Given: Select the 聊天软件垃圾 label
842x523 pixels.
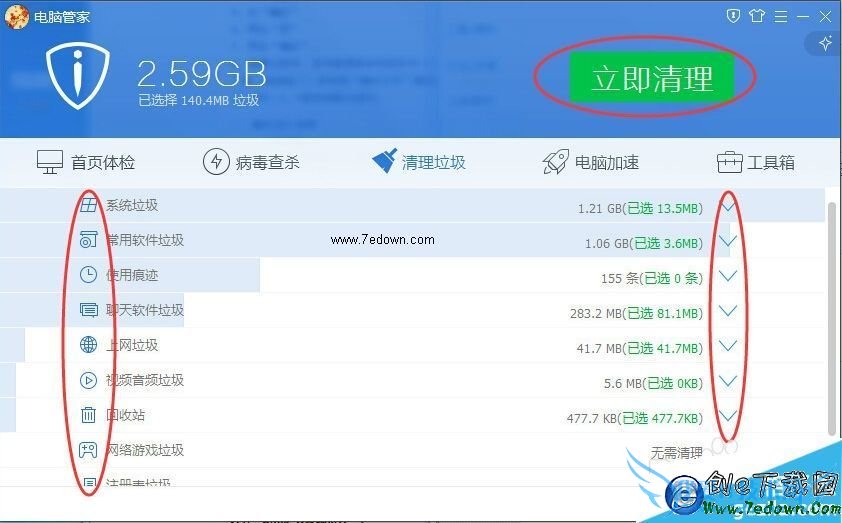Looking at the screenshot, I should 144,310.
